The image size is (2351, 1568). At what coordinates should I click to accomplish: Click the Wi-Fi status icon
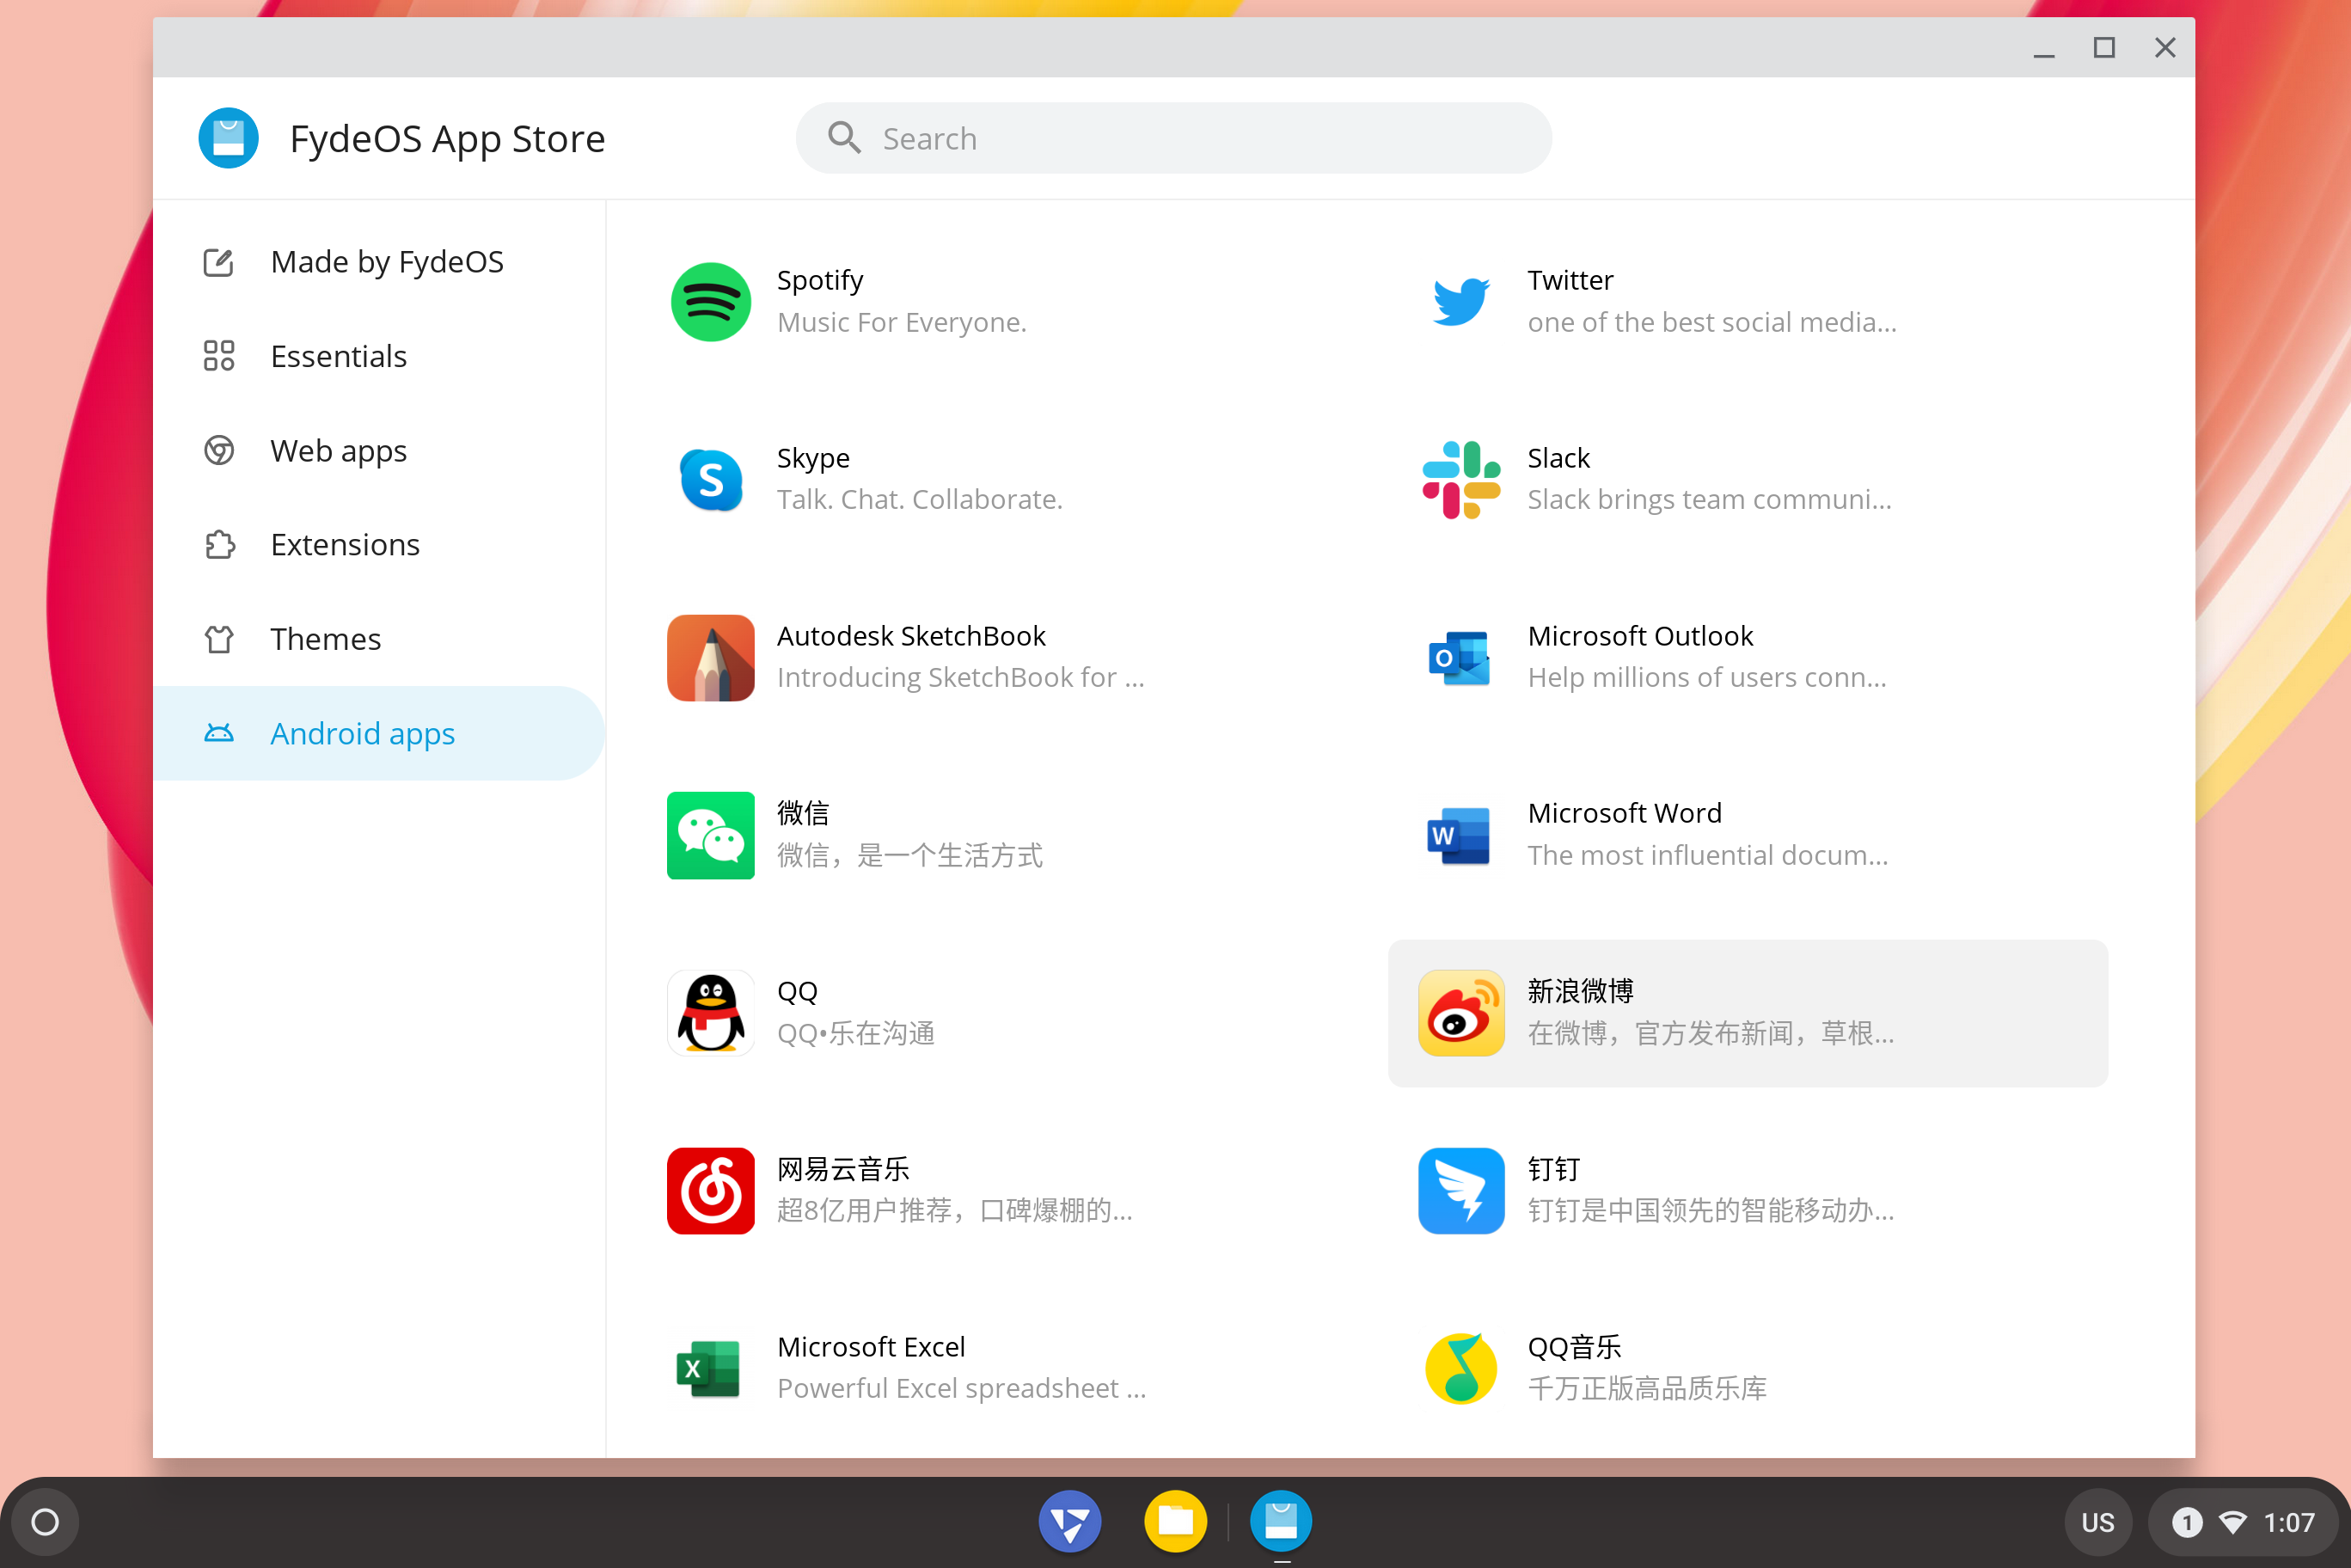(x=2233, y=1523)
